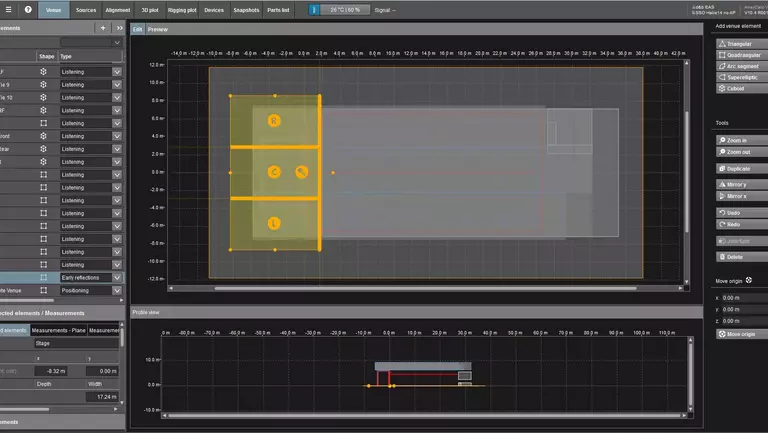The image size is (768, 433).
Task: Switch to Preview view mode
Action: (x=158, y=30)
